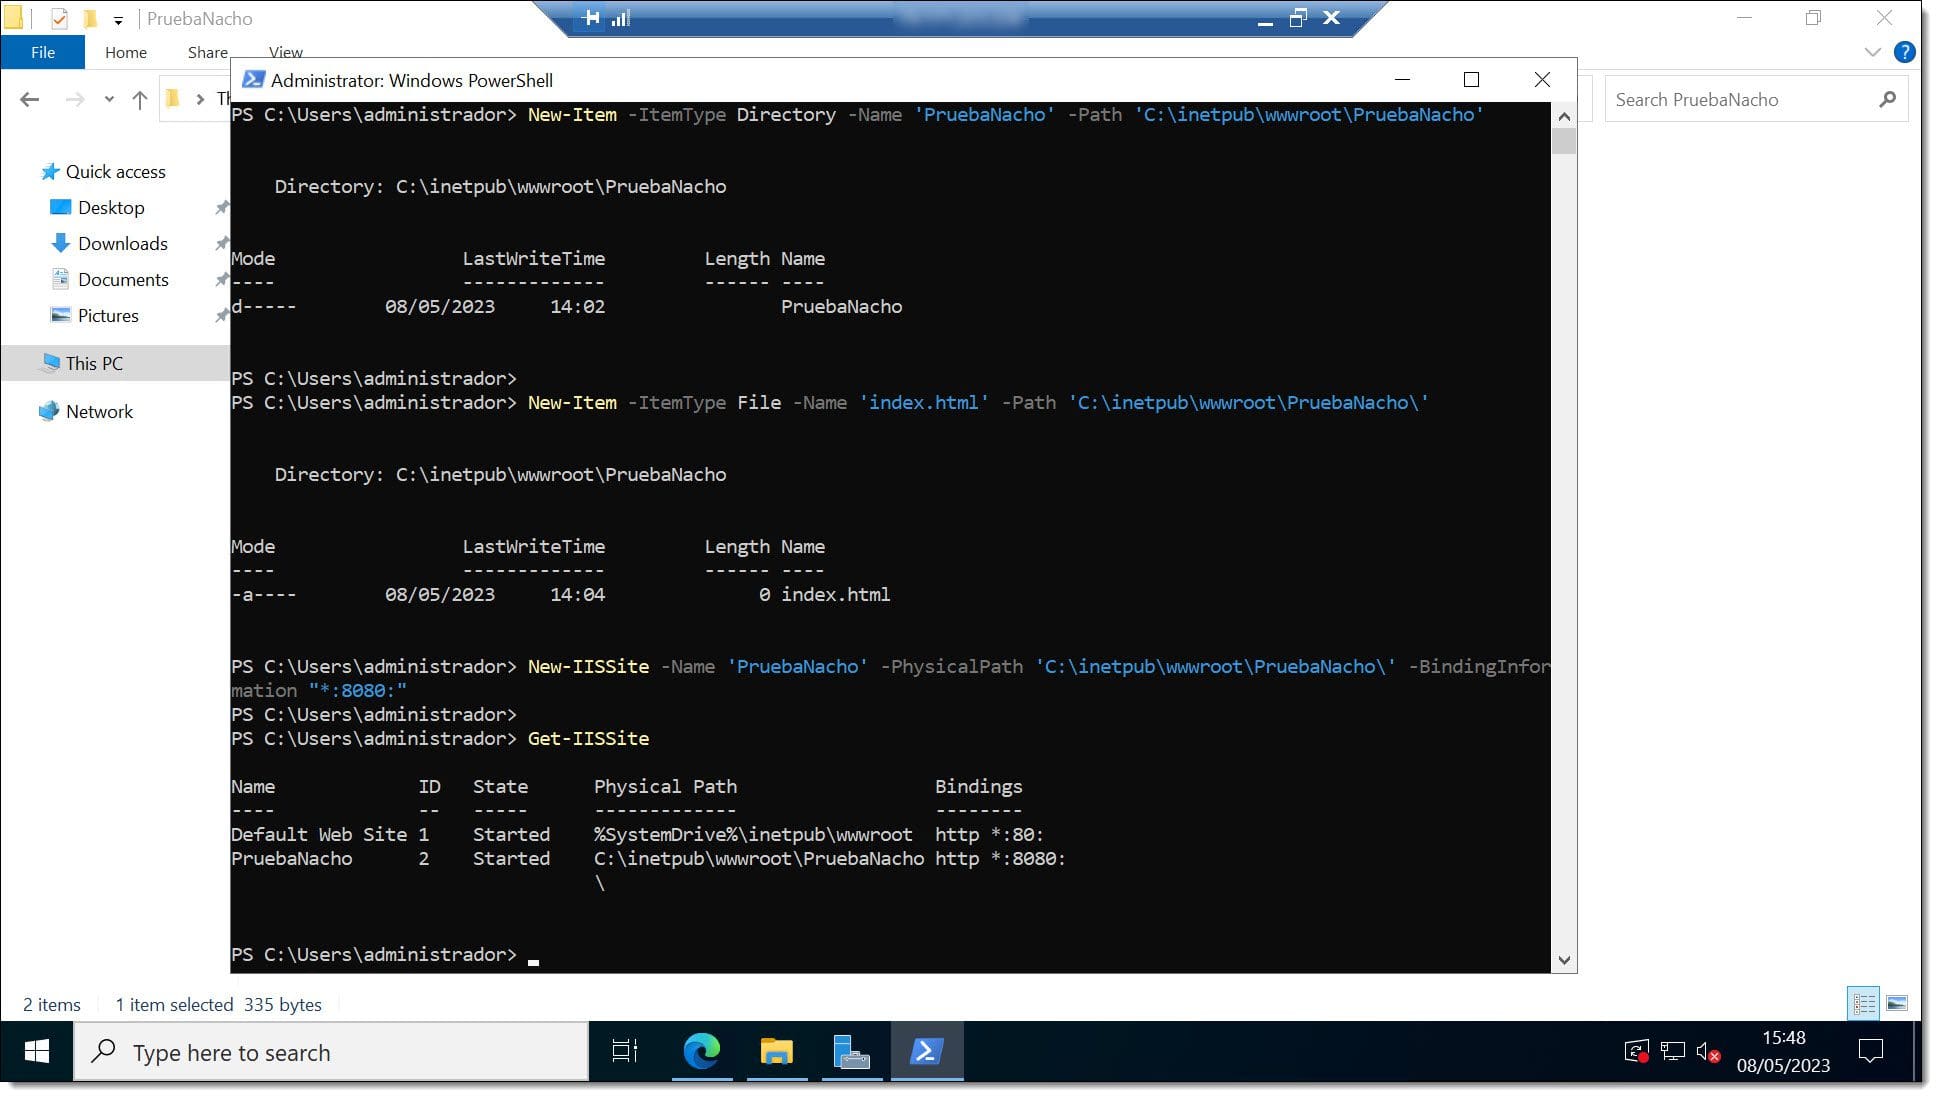Click the Windows Start button
Screen dimensions: 1937x1097
click(36, 1052)
